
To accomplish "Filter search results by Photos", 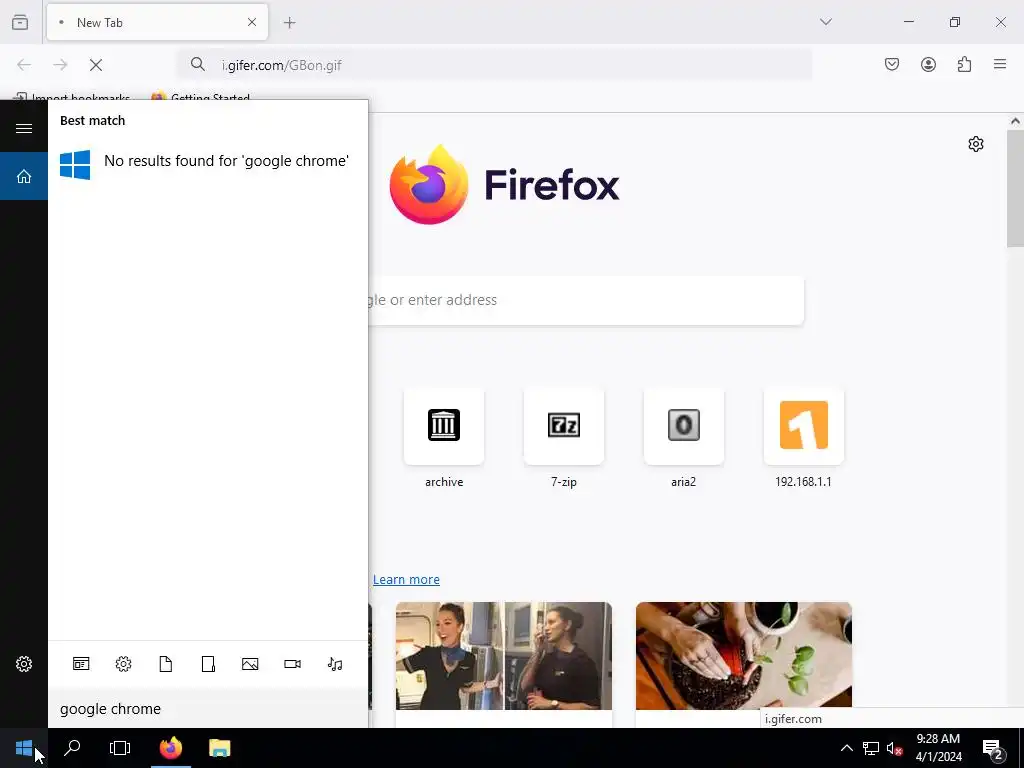I will coord(250,664).
